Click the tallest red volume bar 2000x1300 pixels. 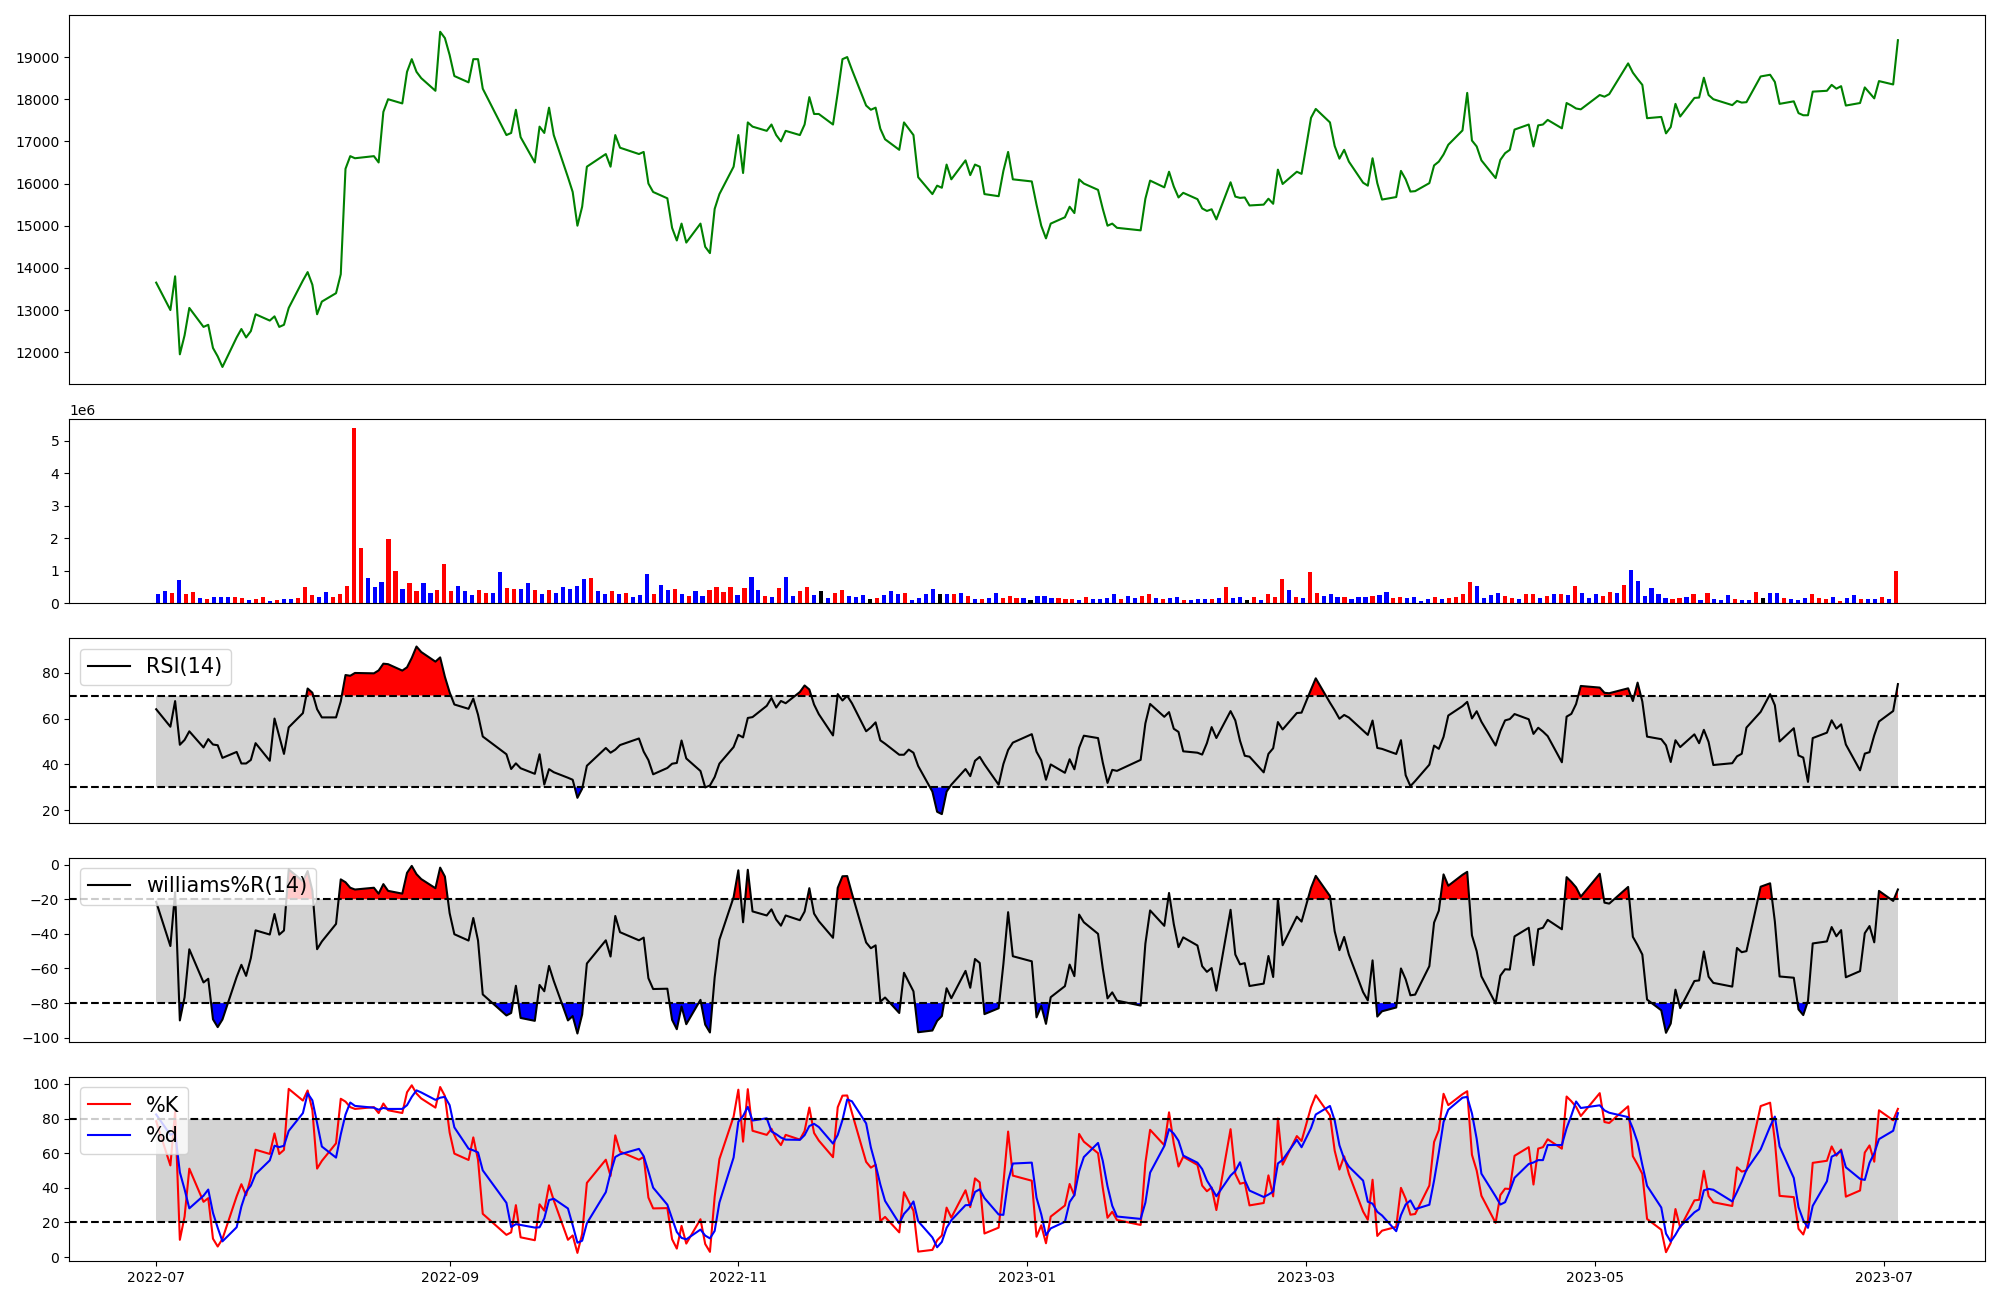(354, 515)
